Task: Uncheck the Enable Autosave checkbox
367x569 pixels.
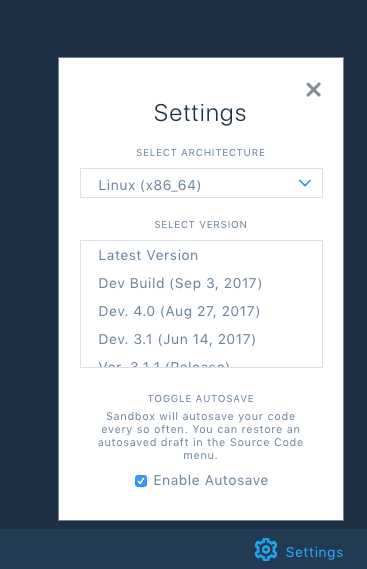Action: click(141, 481)
